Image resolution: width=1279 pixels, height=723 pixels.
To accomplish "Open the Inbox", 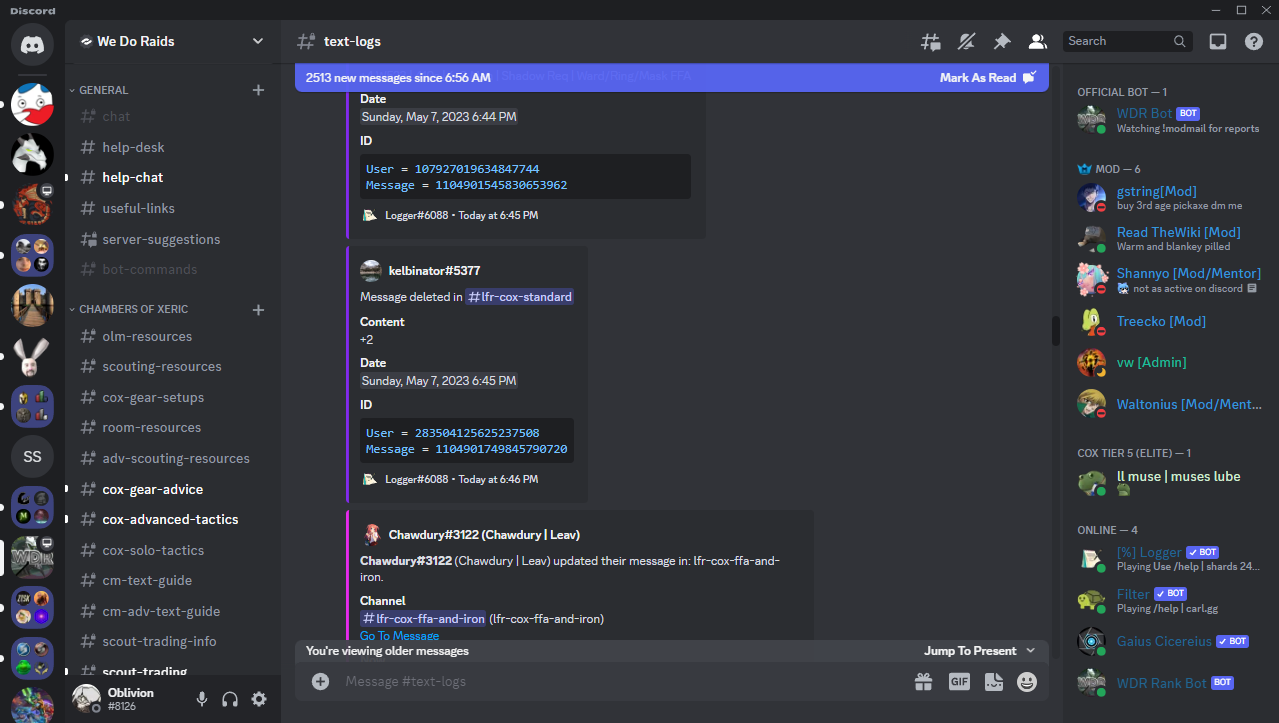I will 1218,42.
